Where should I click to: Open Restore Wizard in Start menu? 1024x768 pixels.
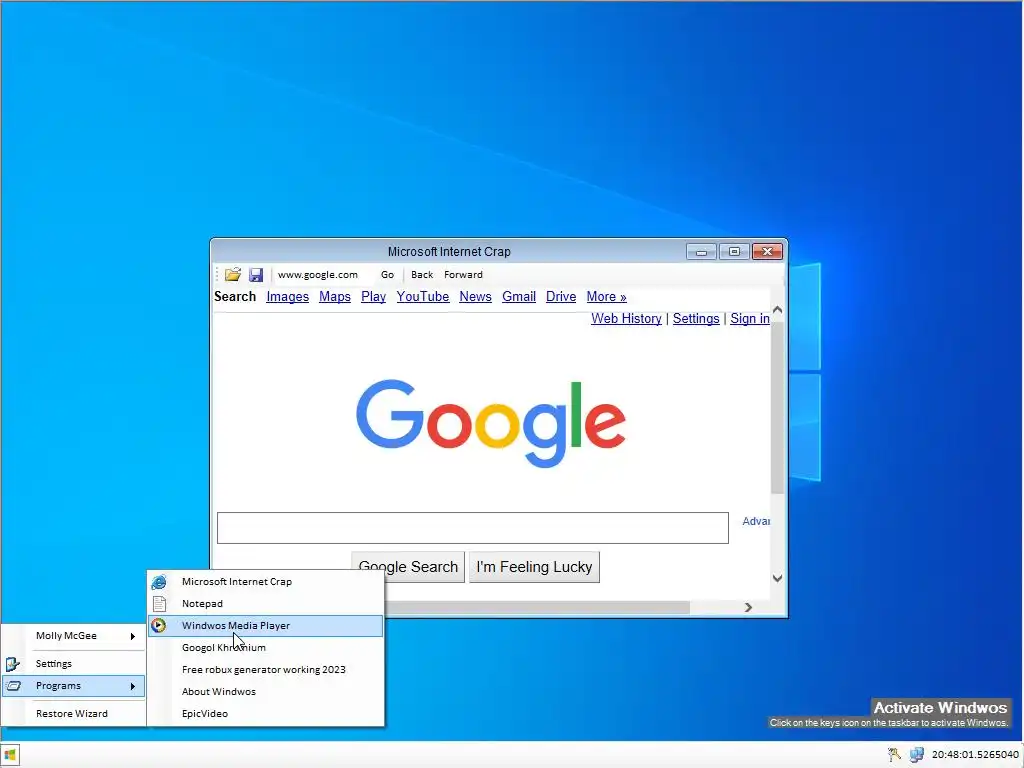73,714
